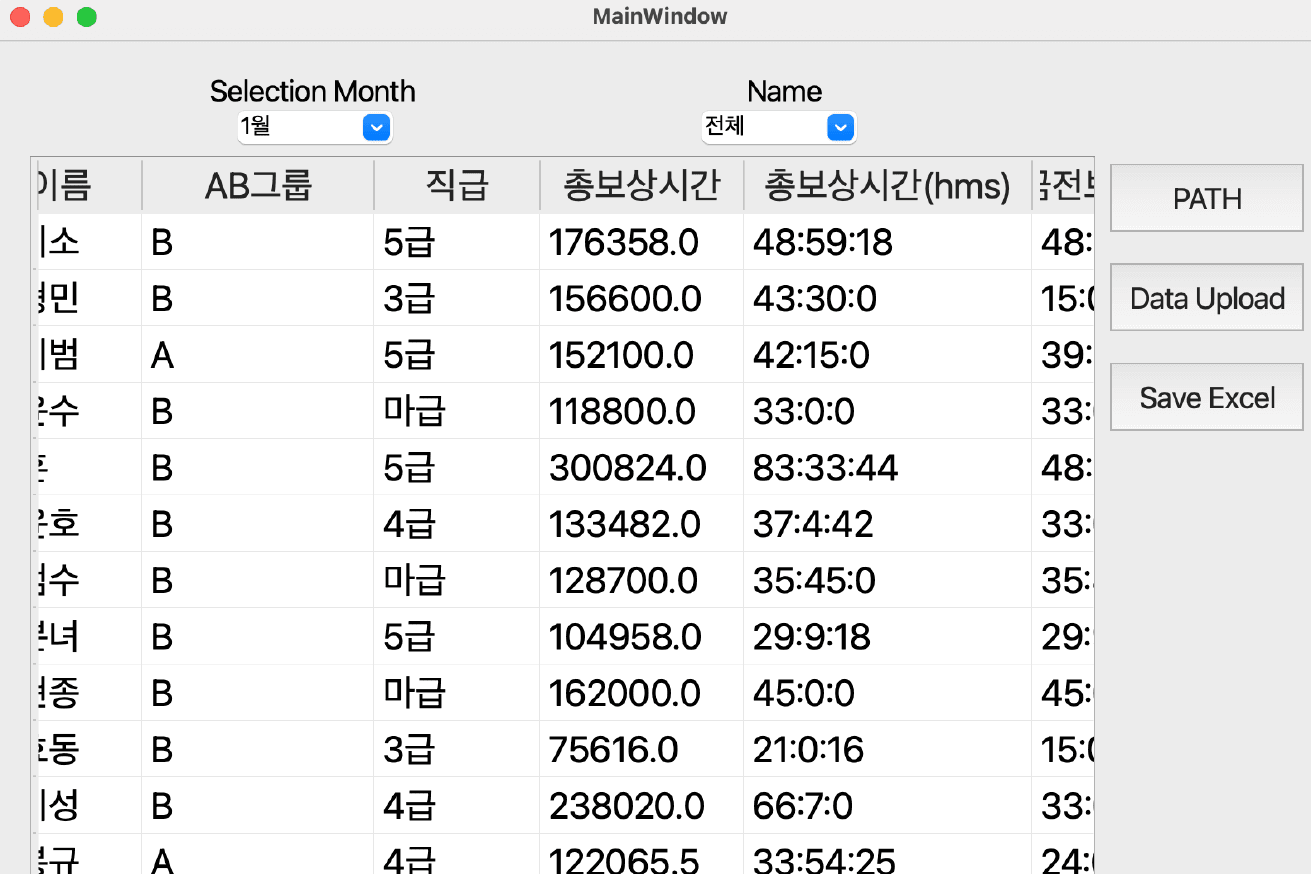Click the A group cell in 152100.0 row
Image resolution: width=1311 pixels, height=874 pixels.
tap(258, 355)
